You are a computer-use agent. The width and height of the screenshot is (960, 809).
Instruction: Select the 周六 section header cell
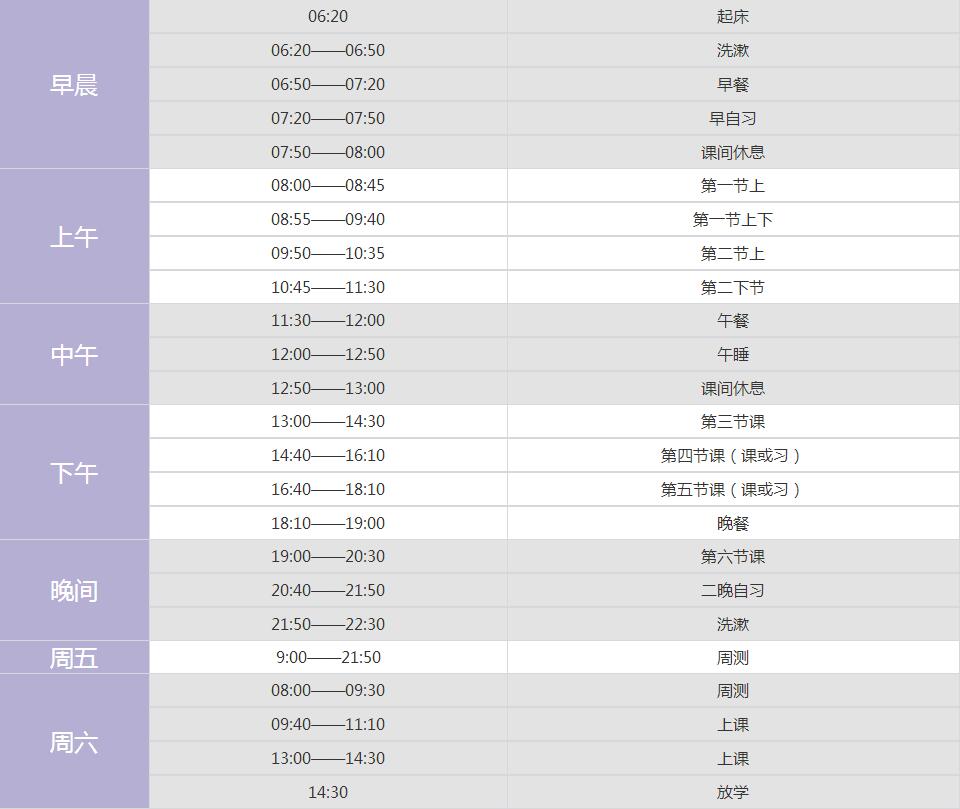point(74,742)
